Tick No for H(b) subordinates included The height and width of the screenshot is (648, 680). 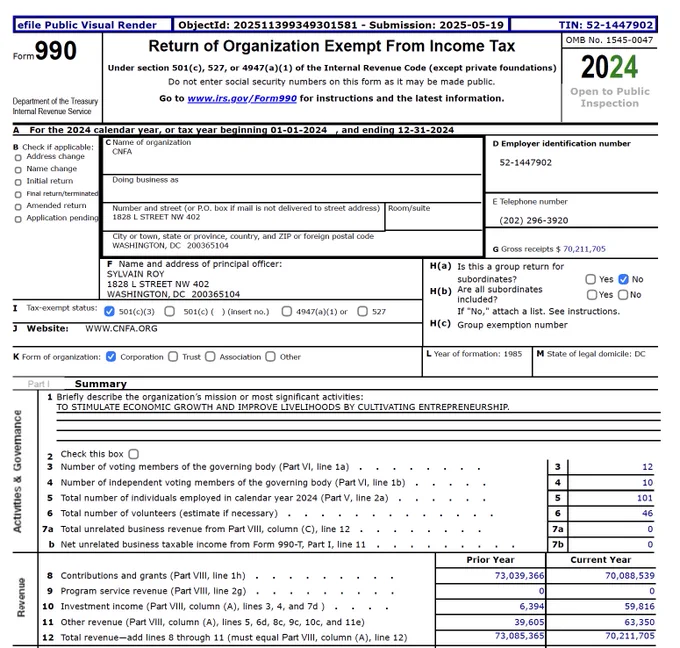point(623,295)
